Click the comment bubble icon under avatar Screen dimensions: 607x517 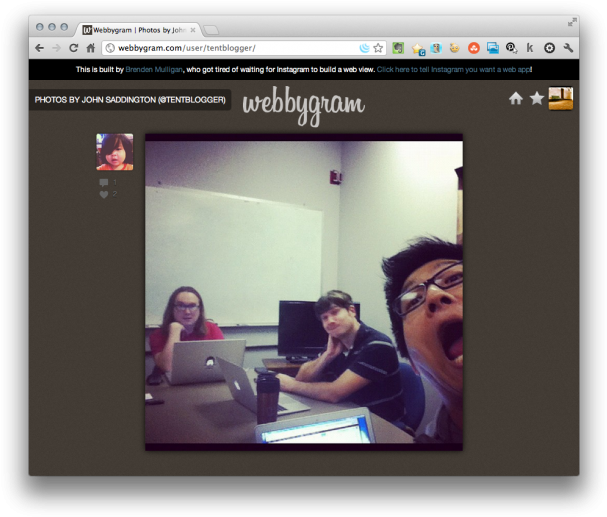pos(104,182)
